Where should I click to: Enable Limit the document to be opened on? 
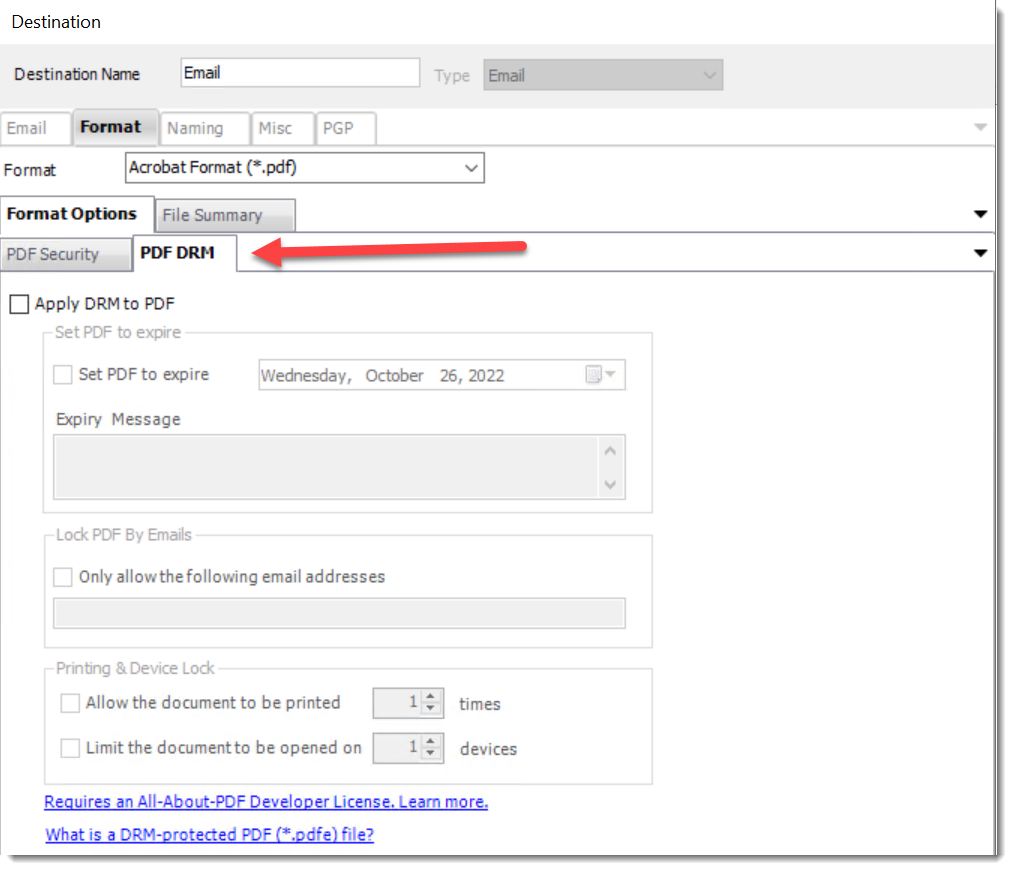pos(70,748)
